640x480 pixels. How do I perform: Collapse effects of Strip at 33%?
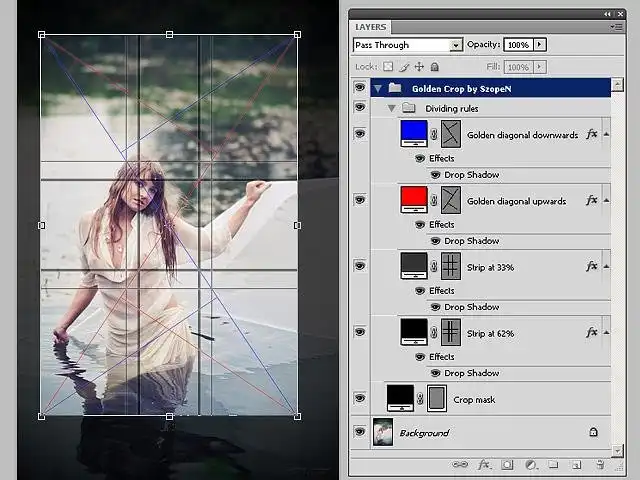[607, 267]
